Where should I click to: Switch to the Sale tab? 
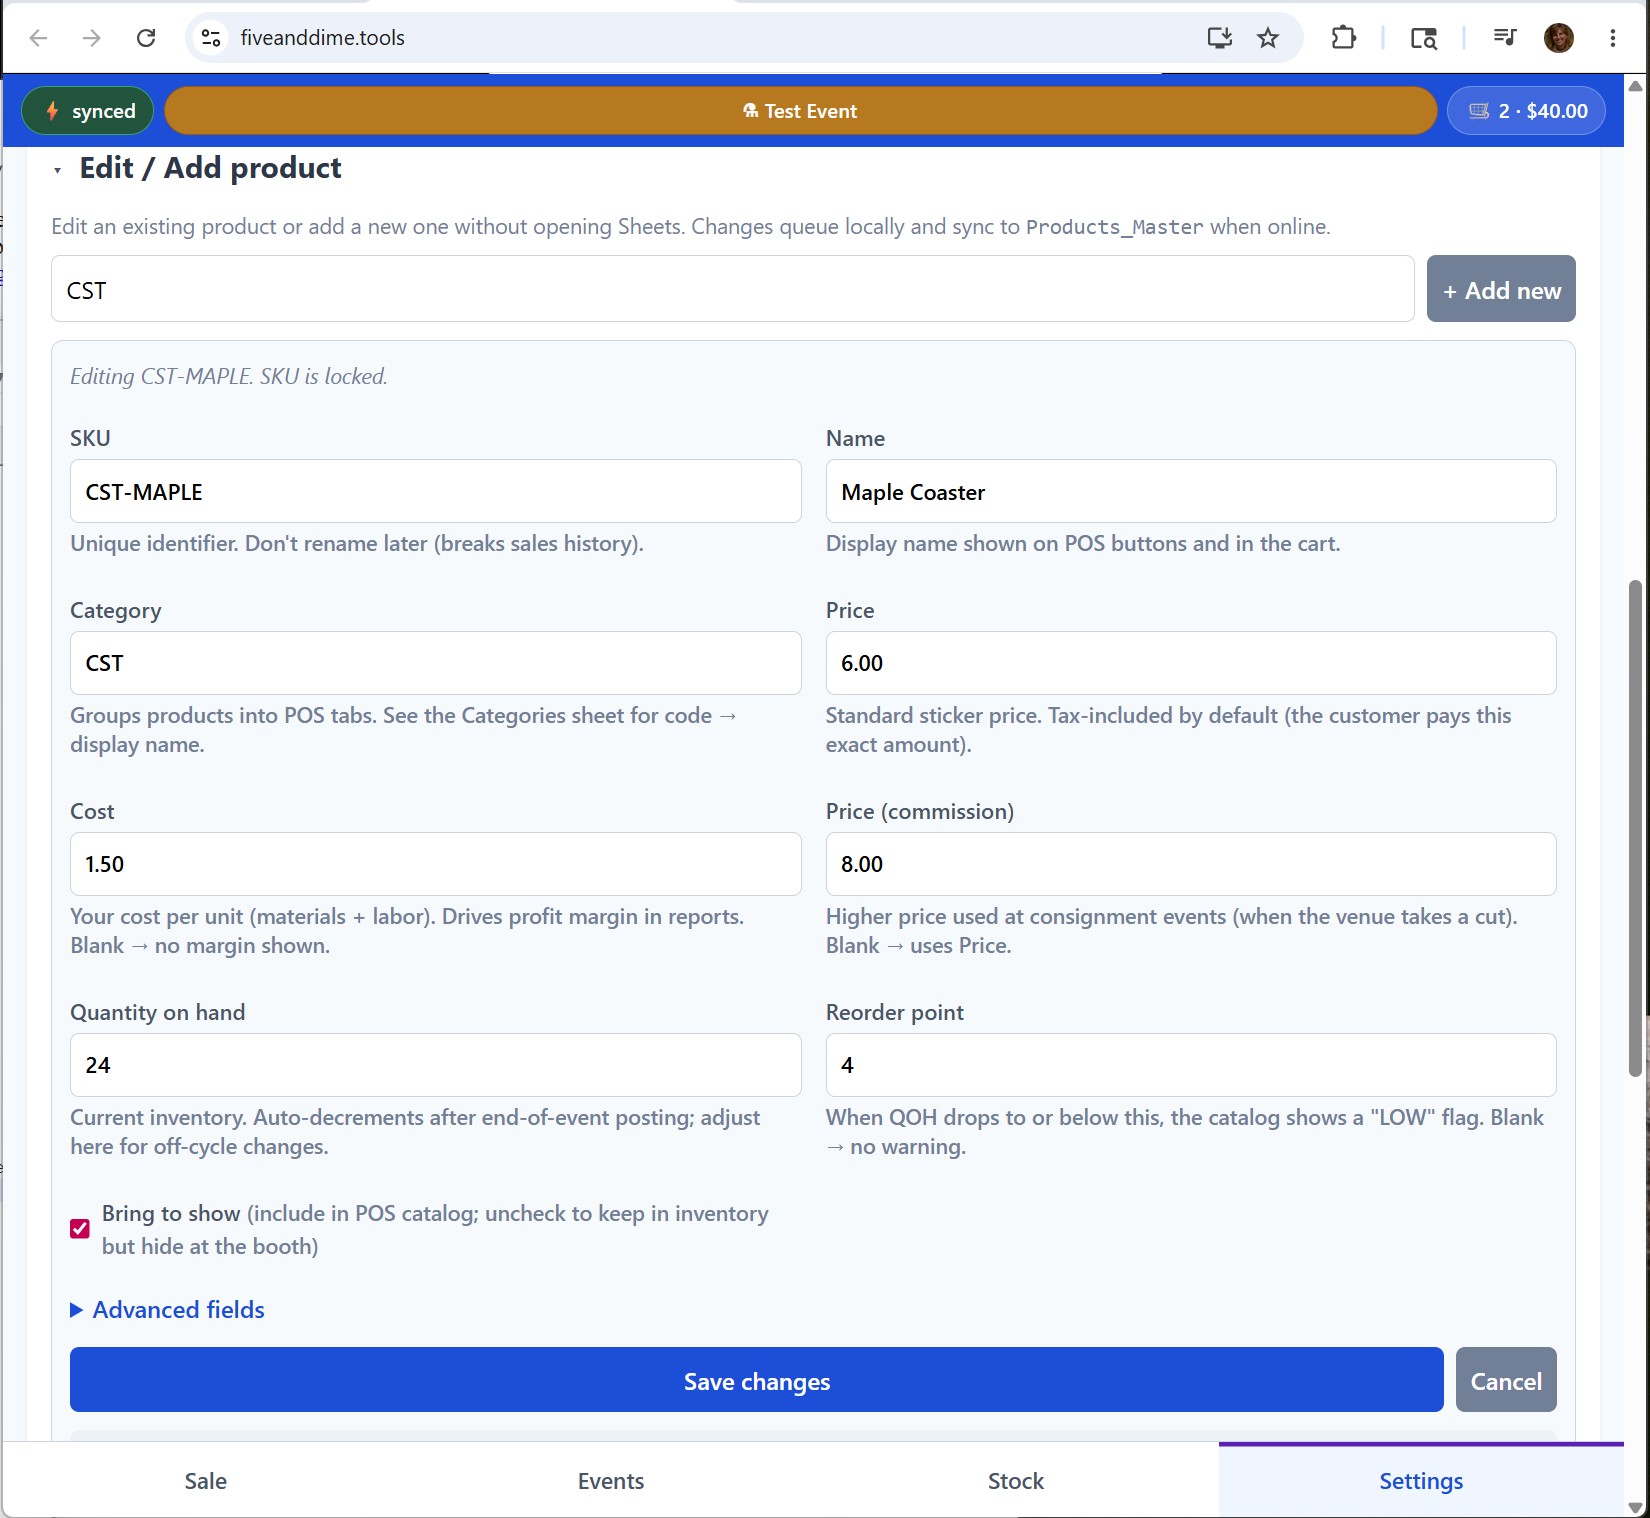(206, 1480)
